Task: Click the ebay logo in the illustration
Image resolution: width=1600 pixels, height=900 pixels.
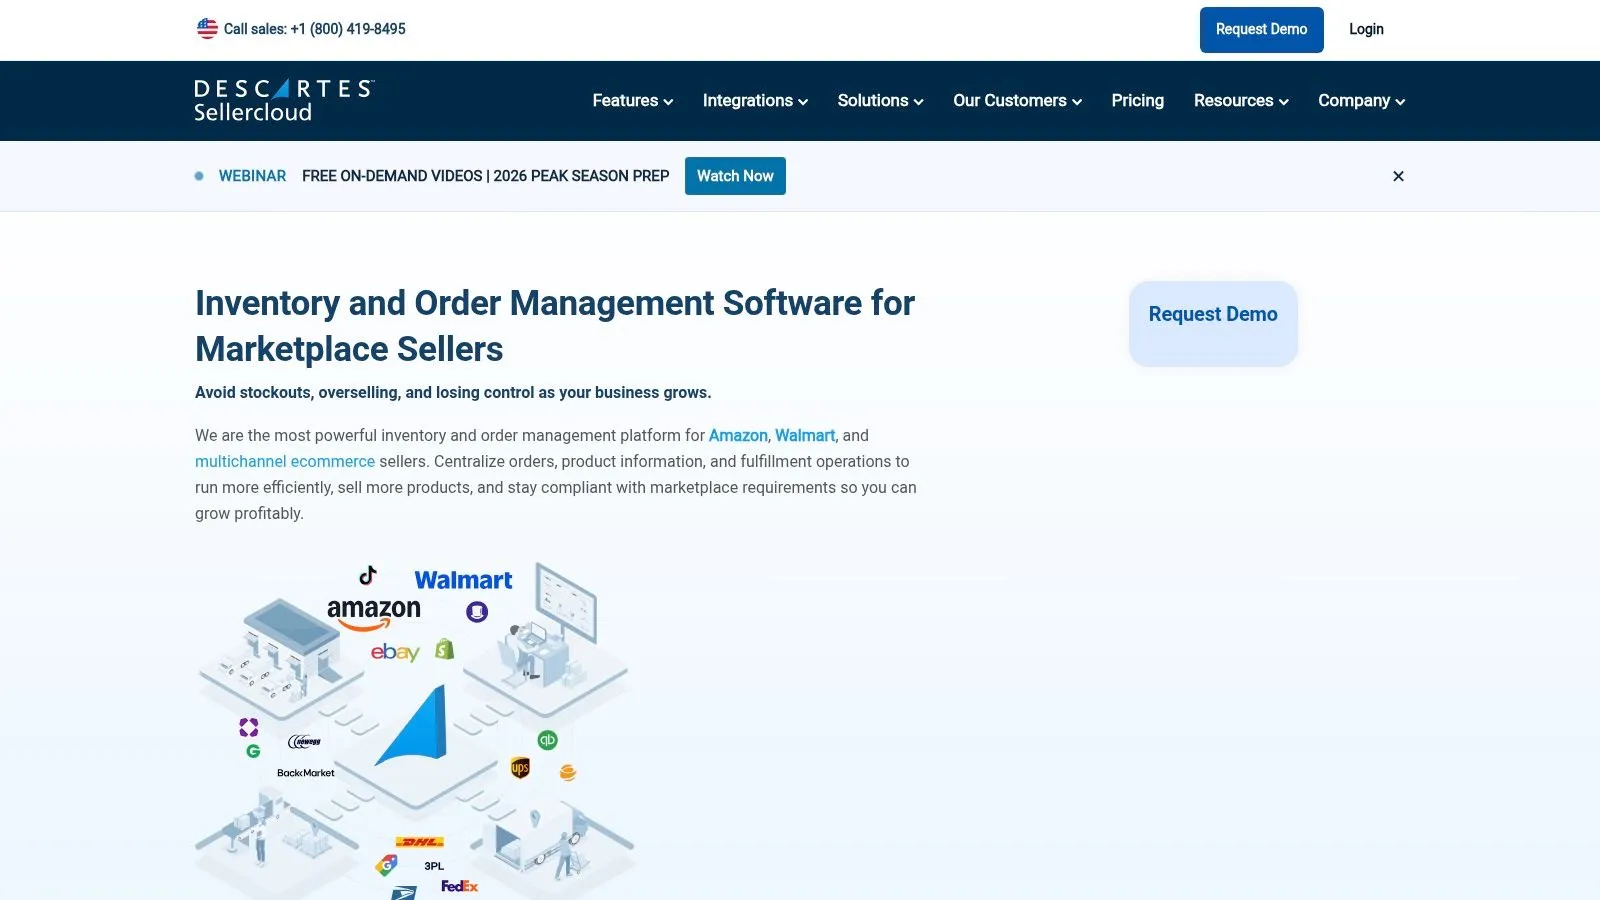Action: tap(395, 652)
